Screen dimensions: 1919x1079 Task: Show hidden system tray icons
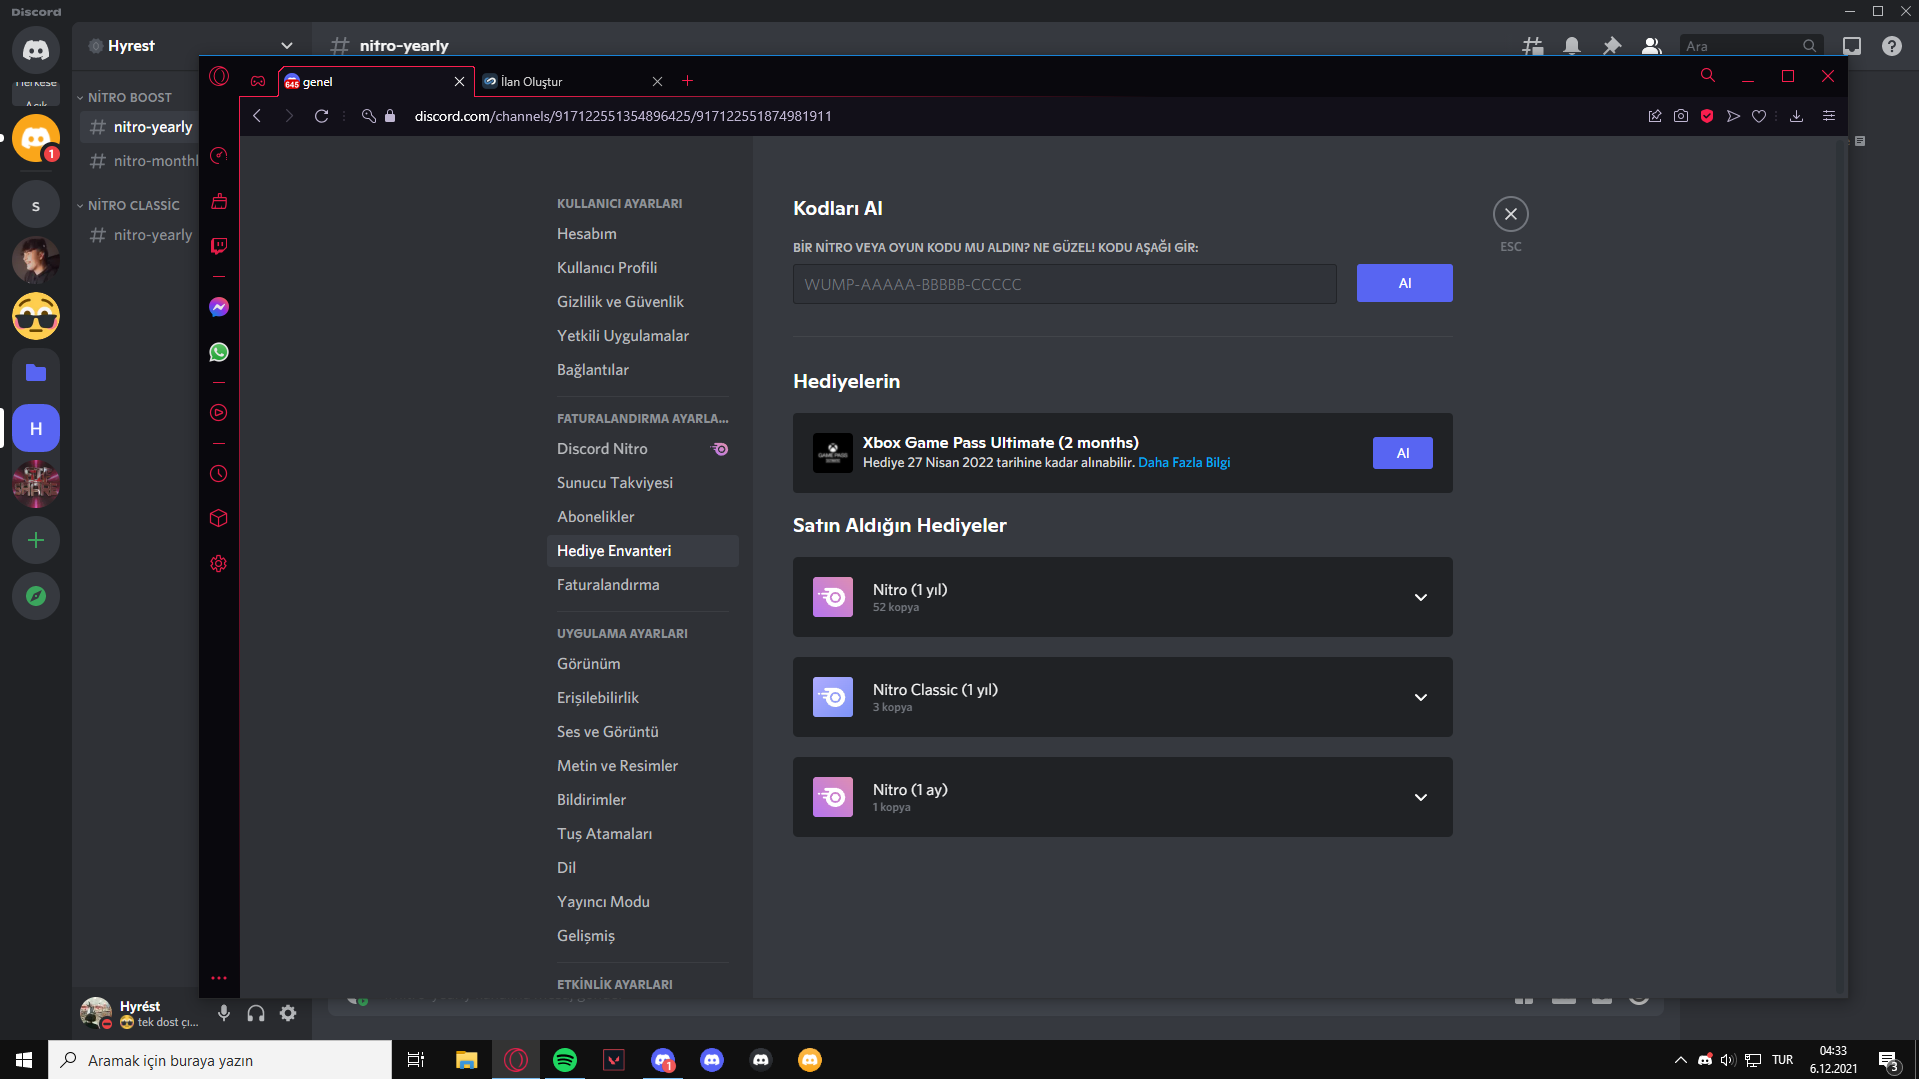pos(1680,1060)
